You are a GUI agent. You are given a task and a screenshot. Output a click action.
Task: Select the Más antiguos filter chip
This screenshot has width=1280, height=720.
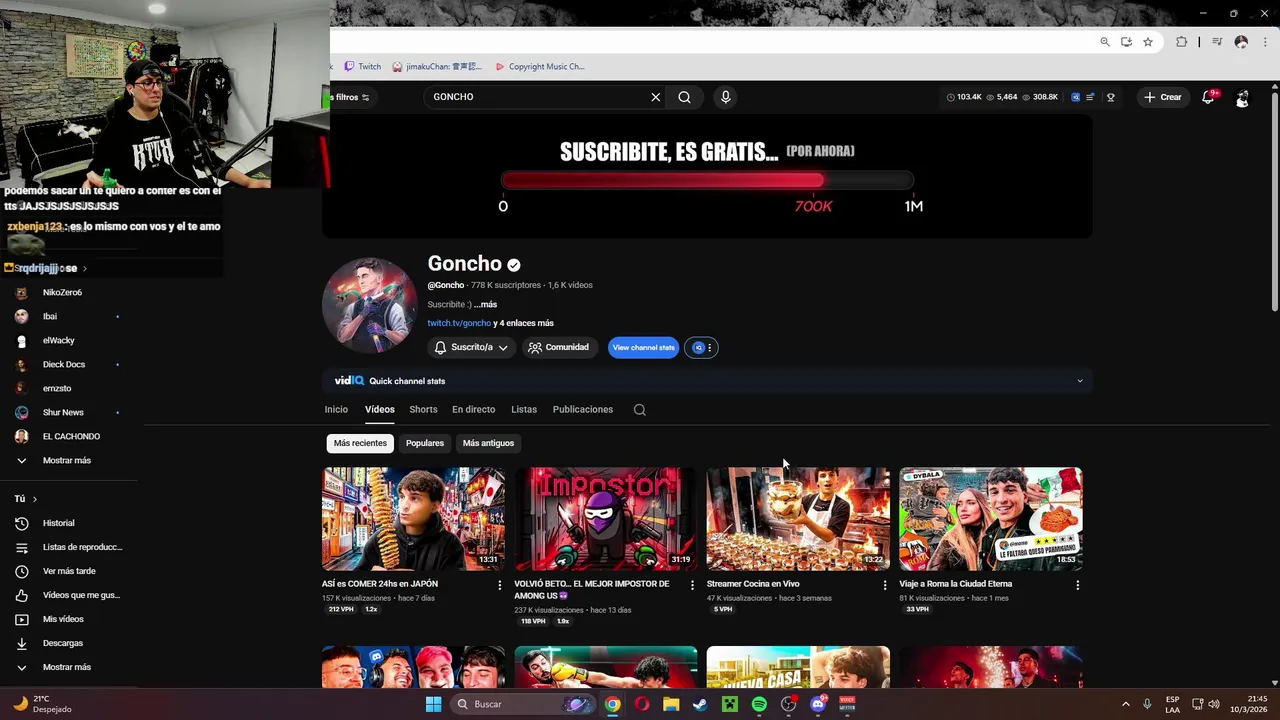click(488, 443)
